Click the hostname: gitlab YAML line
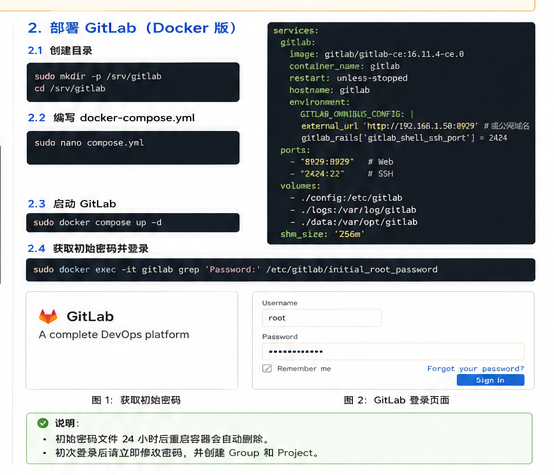Screen dimensions: 554x475 pyautogui.click(x=329, y=90)
